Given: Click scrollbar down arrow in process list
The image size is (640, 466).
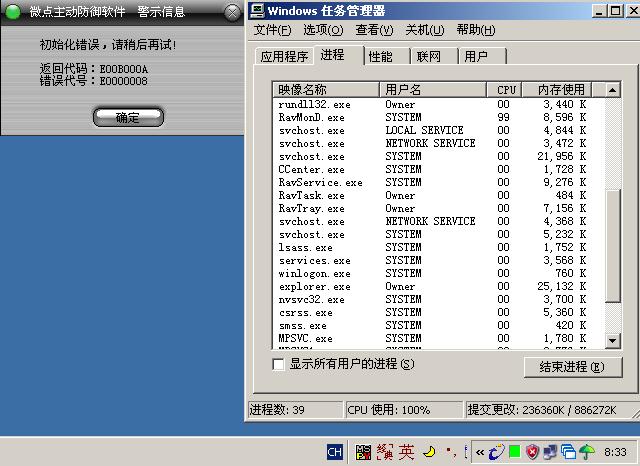Looking at the screenshot, I should (x=612, y=340).
